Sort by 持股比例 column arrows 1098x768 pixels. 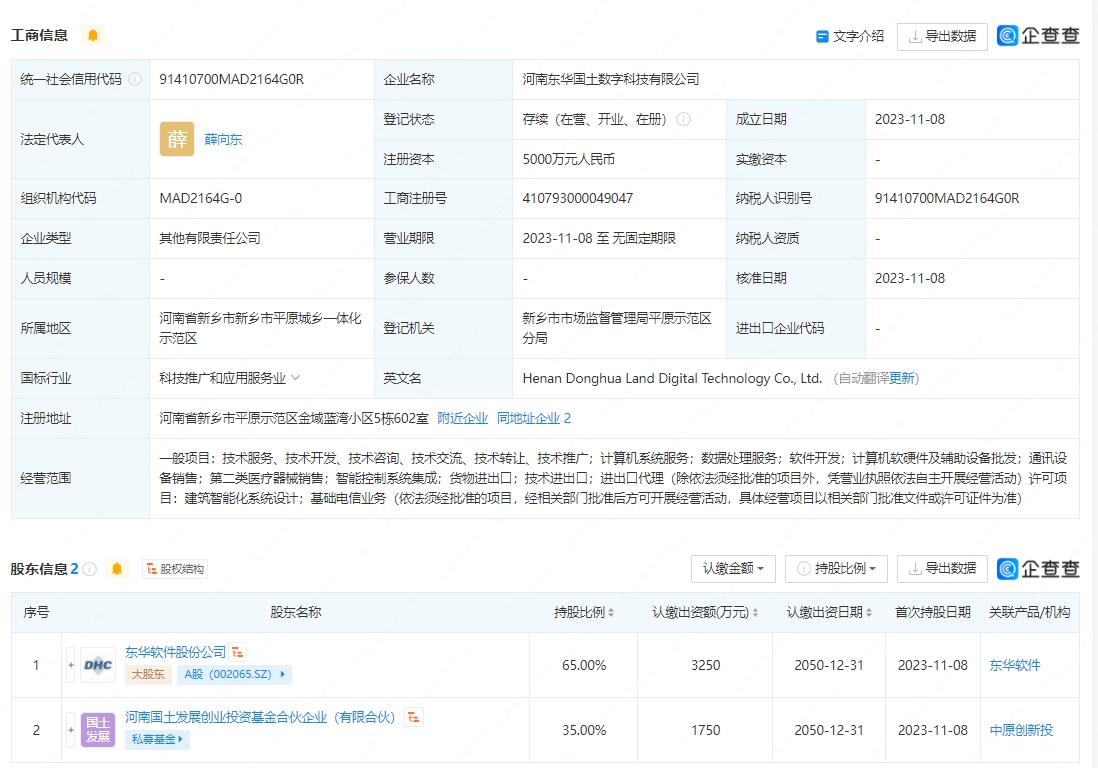(611, 613)
